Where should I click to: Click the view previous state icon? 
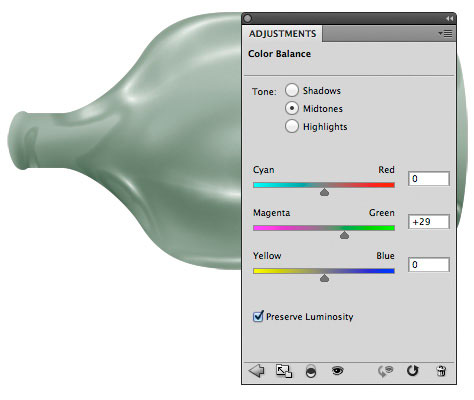[x=386, y=371]
